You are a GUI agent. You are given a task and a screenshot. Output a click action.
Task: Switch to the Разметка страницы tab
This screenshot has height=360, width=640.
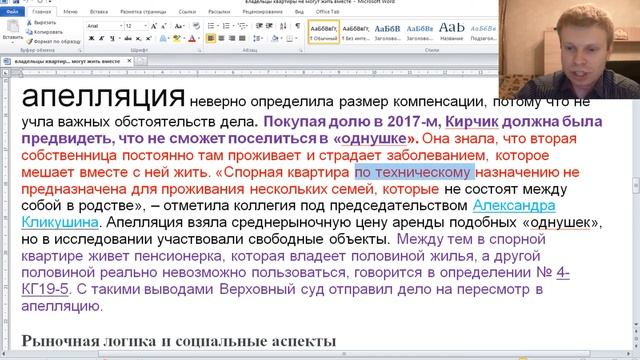(x=143, y=12)
